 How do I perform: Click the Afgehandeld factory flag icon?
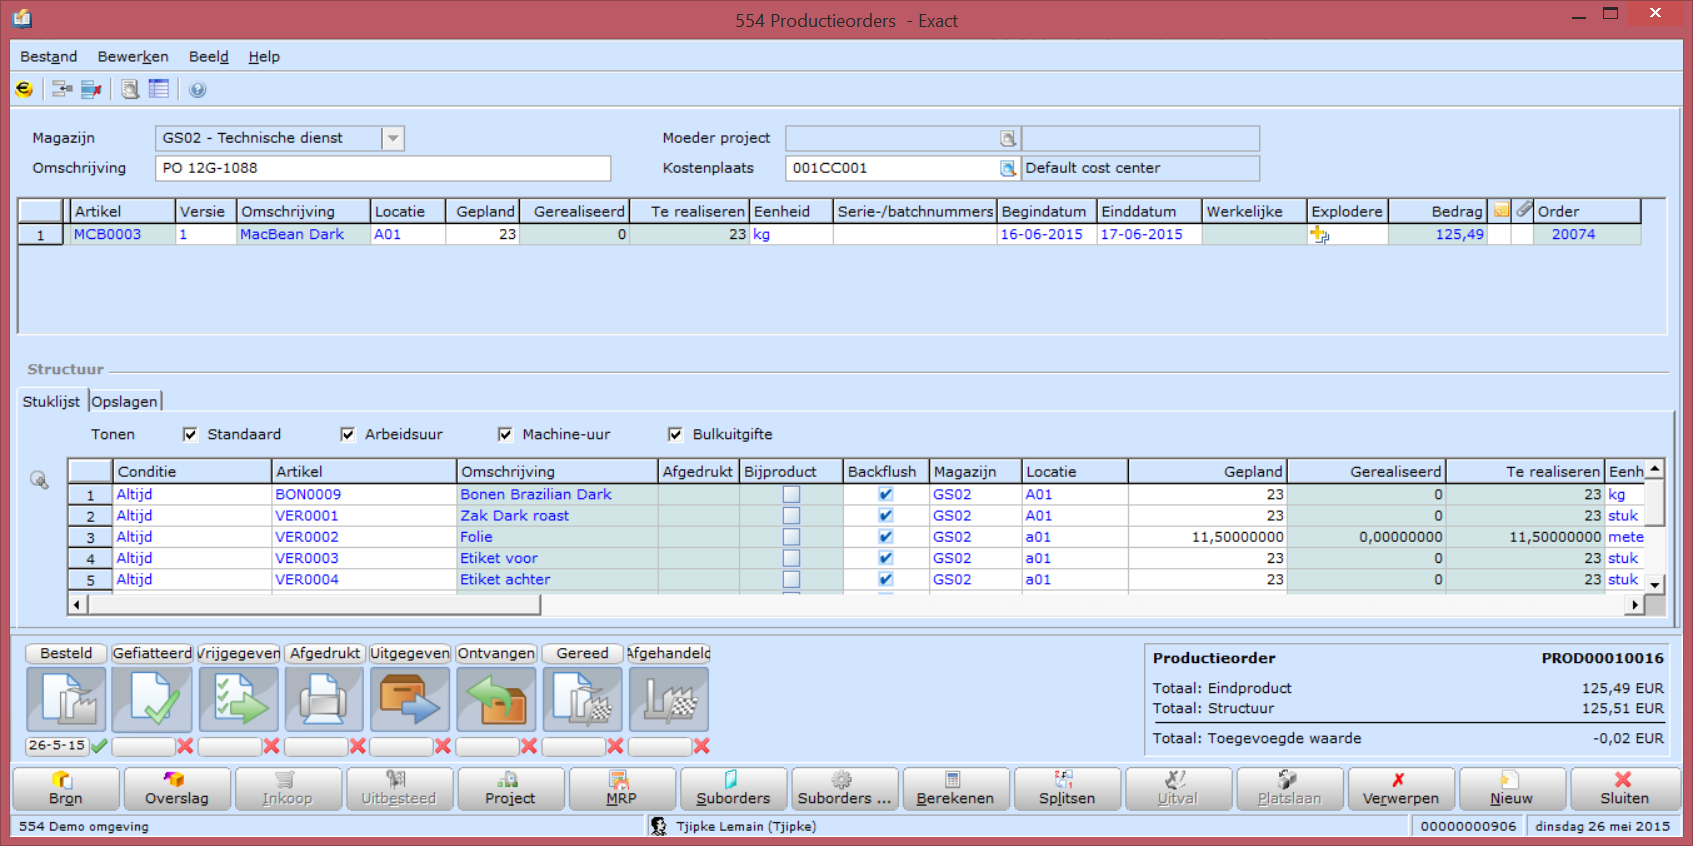[669, 699]
